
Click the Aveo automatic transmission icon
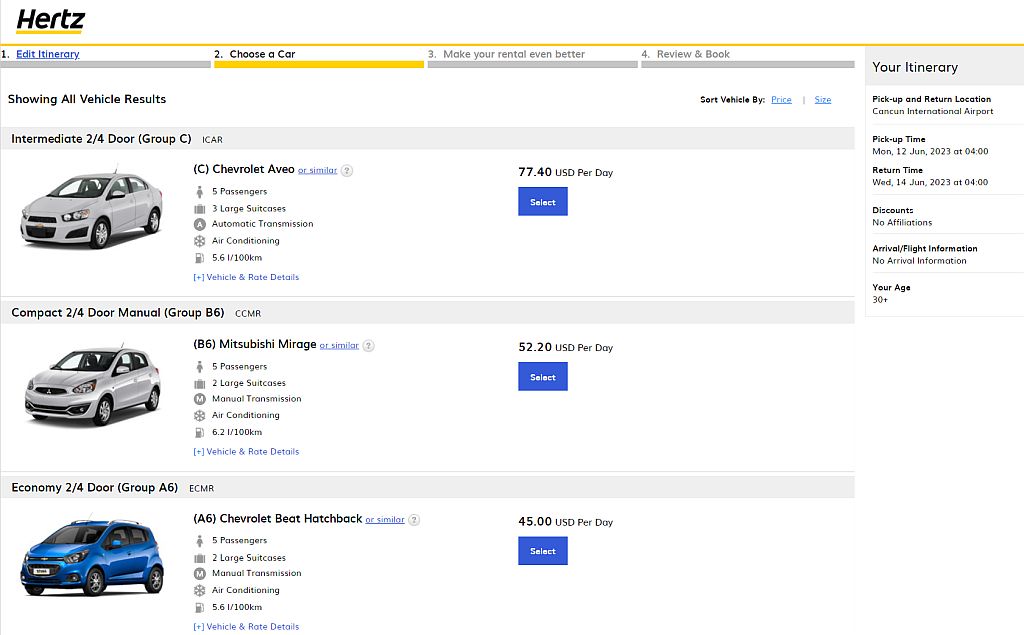[200, 224]
